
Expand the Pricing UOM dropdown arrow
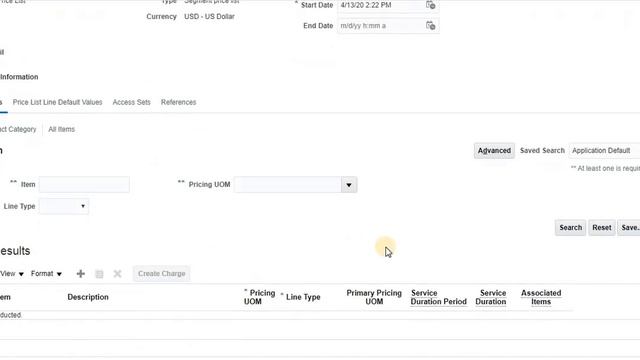(x=349, y=185)
